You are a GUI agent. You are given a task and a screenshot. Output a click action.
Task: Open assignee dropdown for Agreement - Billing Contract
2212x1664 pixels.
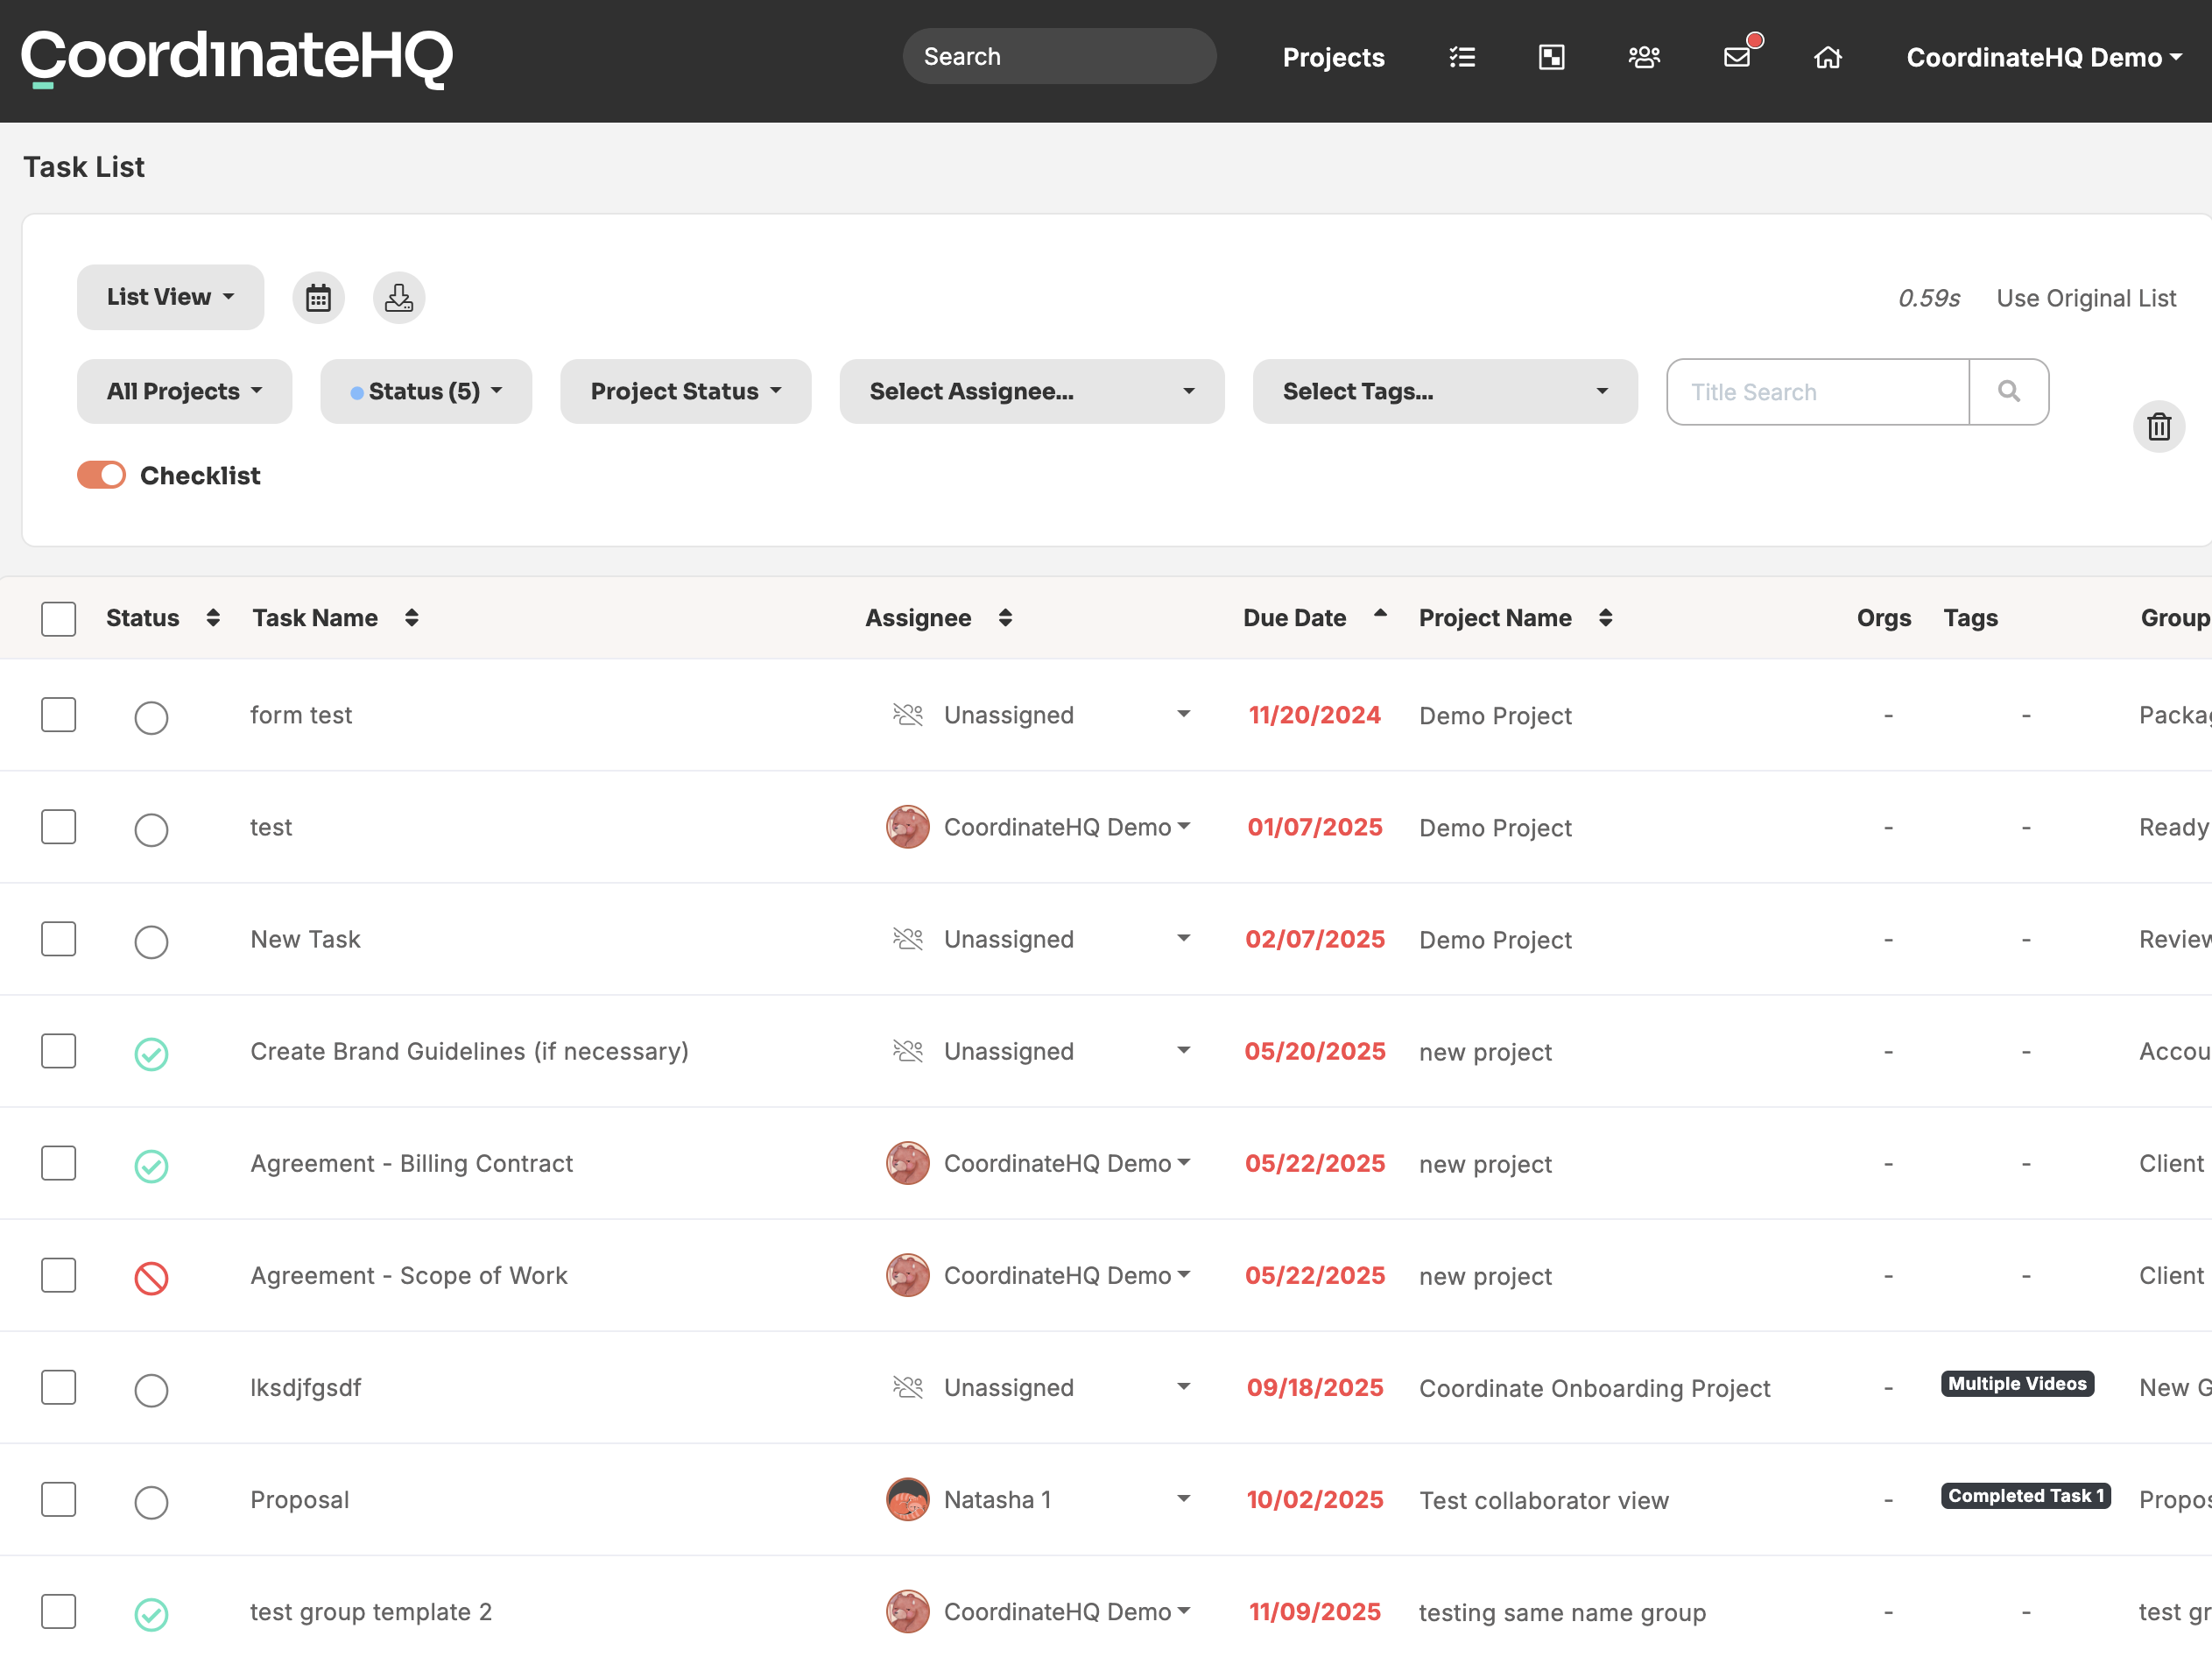pos(1183,1162)
